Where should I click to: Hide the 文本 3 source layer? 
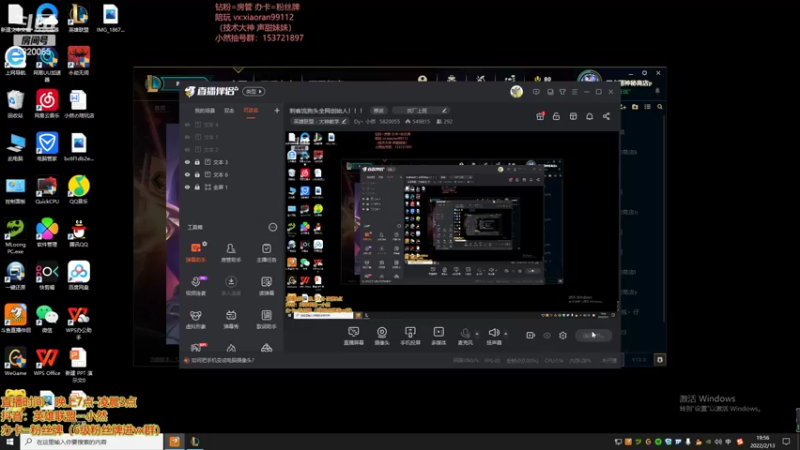[187, 162]
